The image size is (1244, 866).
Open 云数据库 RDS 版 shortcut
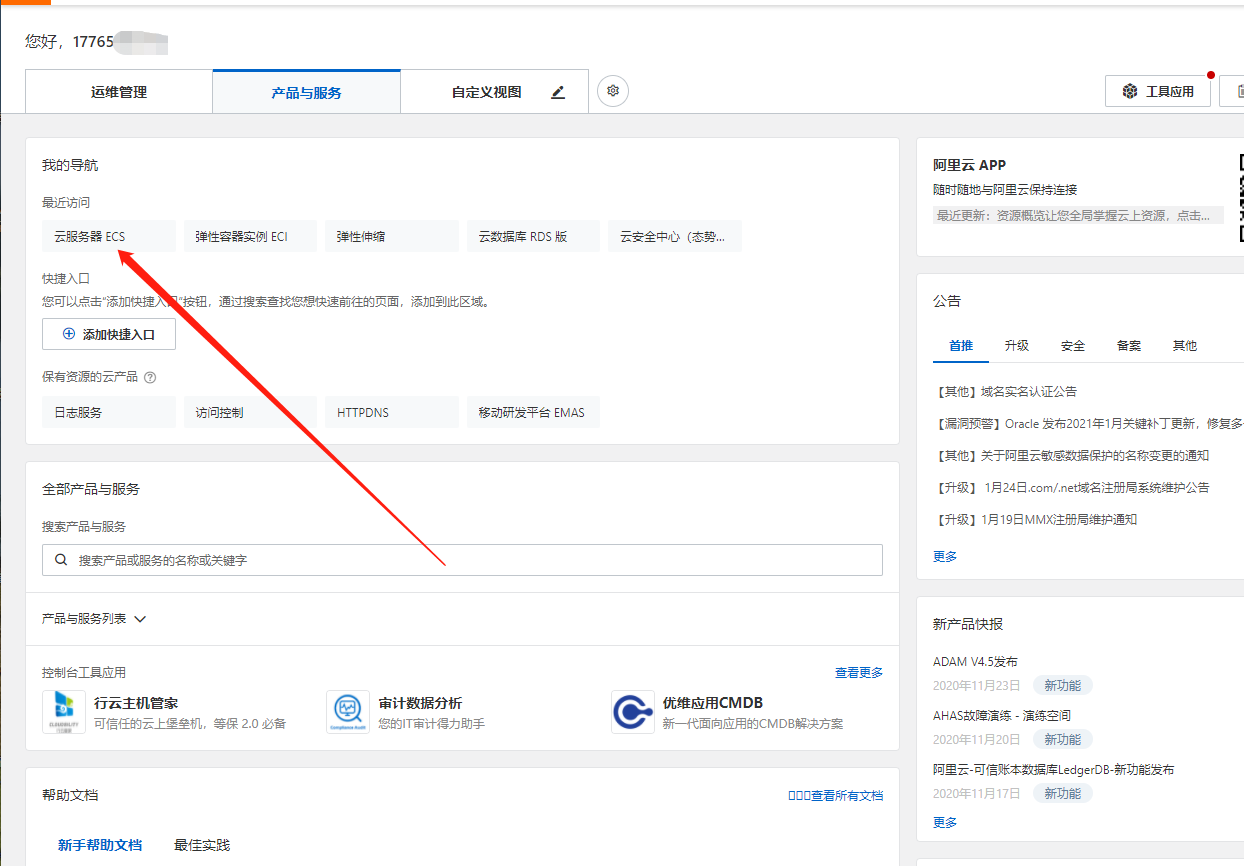[x=533, y=236]
